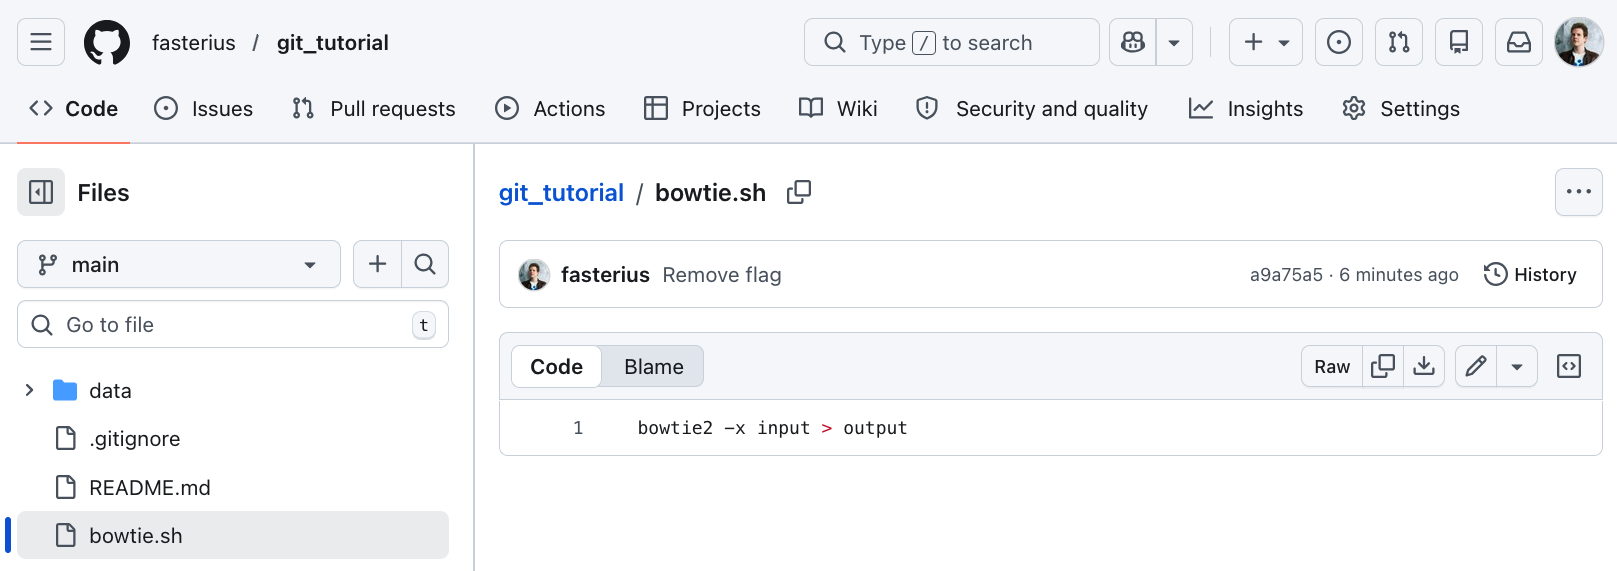Click the GitHub logo icon
This screenshot has height=571, width=1617.
pos(107,43)
